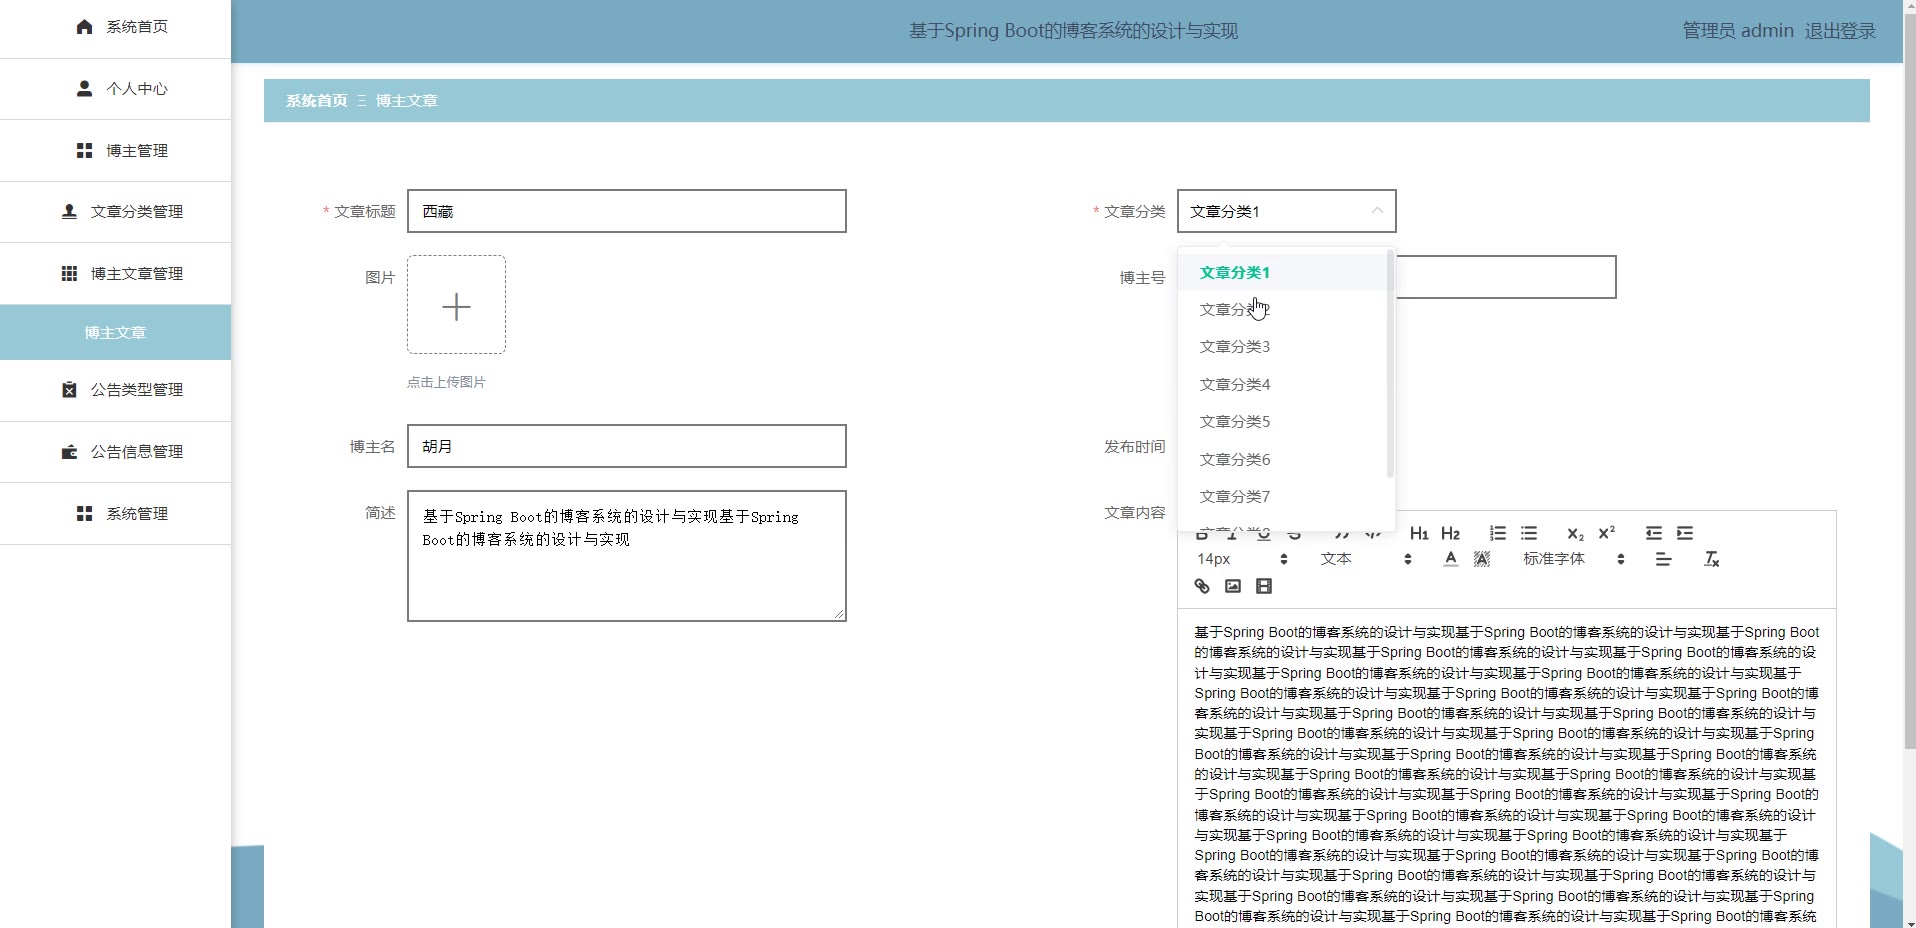This screenshot has height=928, width=1916.
Task: Click into the 简述 textarea
Action: (627, 556)
